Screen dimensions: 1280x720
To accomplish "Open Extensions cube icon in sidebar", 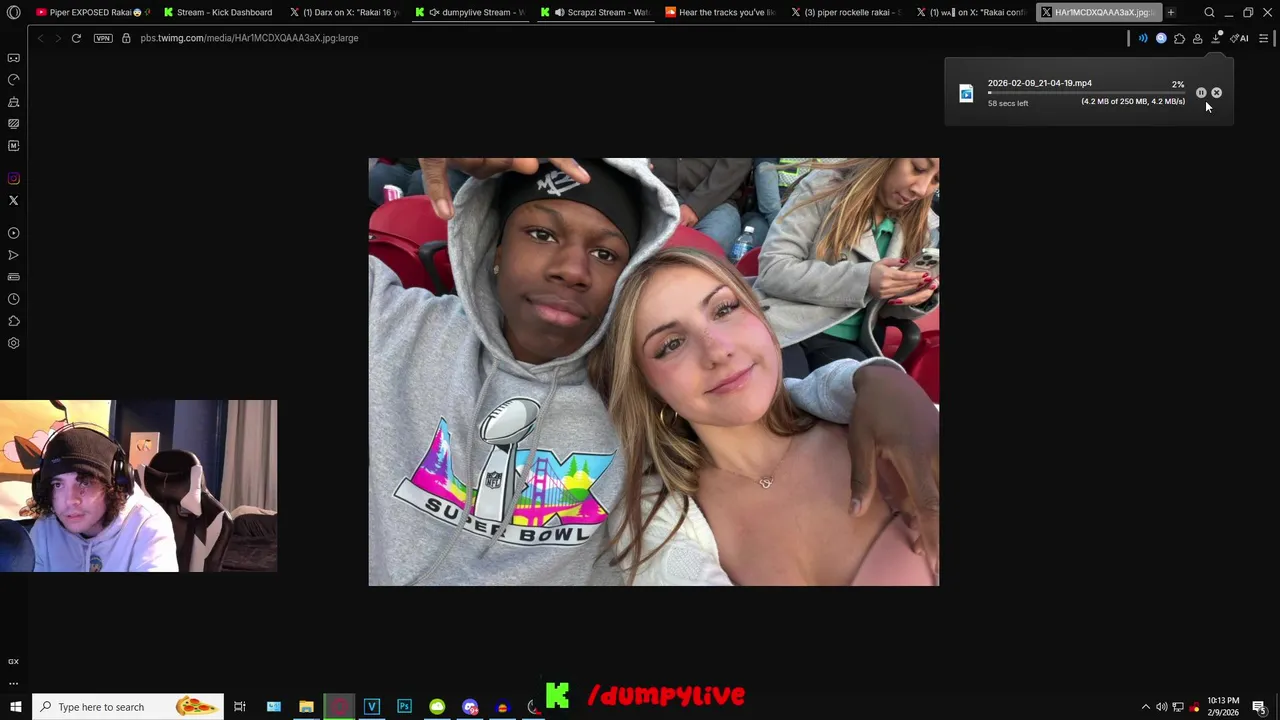I will click(13, 321).
